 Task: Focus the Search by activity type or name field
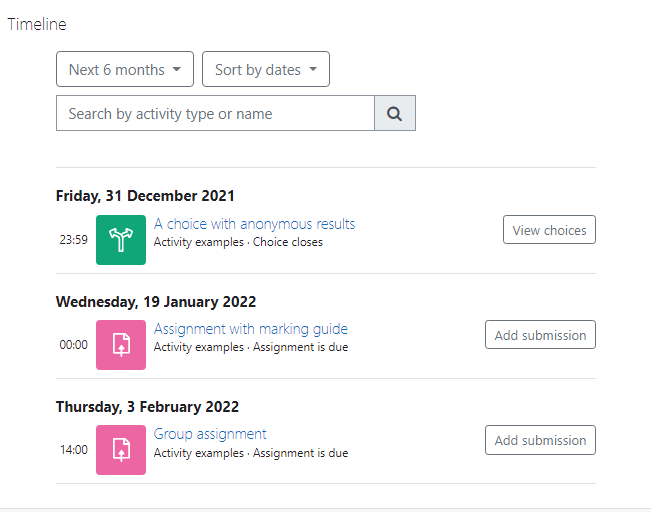[x=215, y=113]
